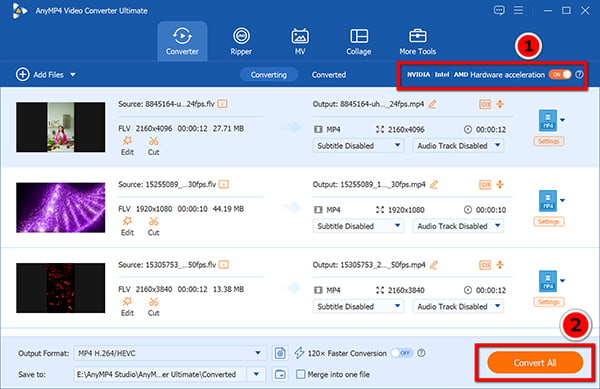Open source info icon for 15255089 file

point(224,184)
